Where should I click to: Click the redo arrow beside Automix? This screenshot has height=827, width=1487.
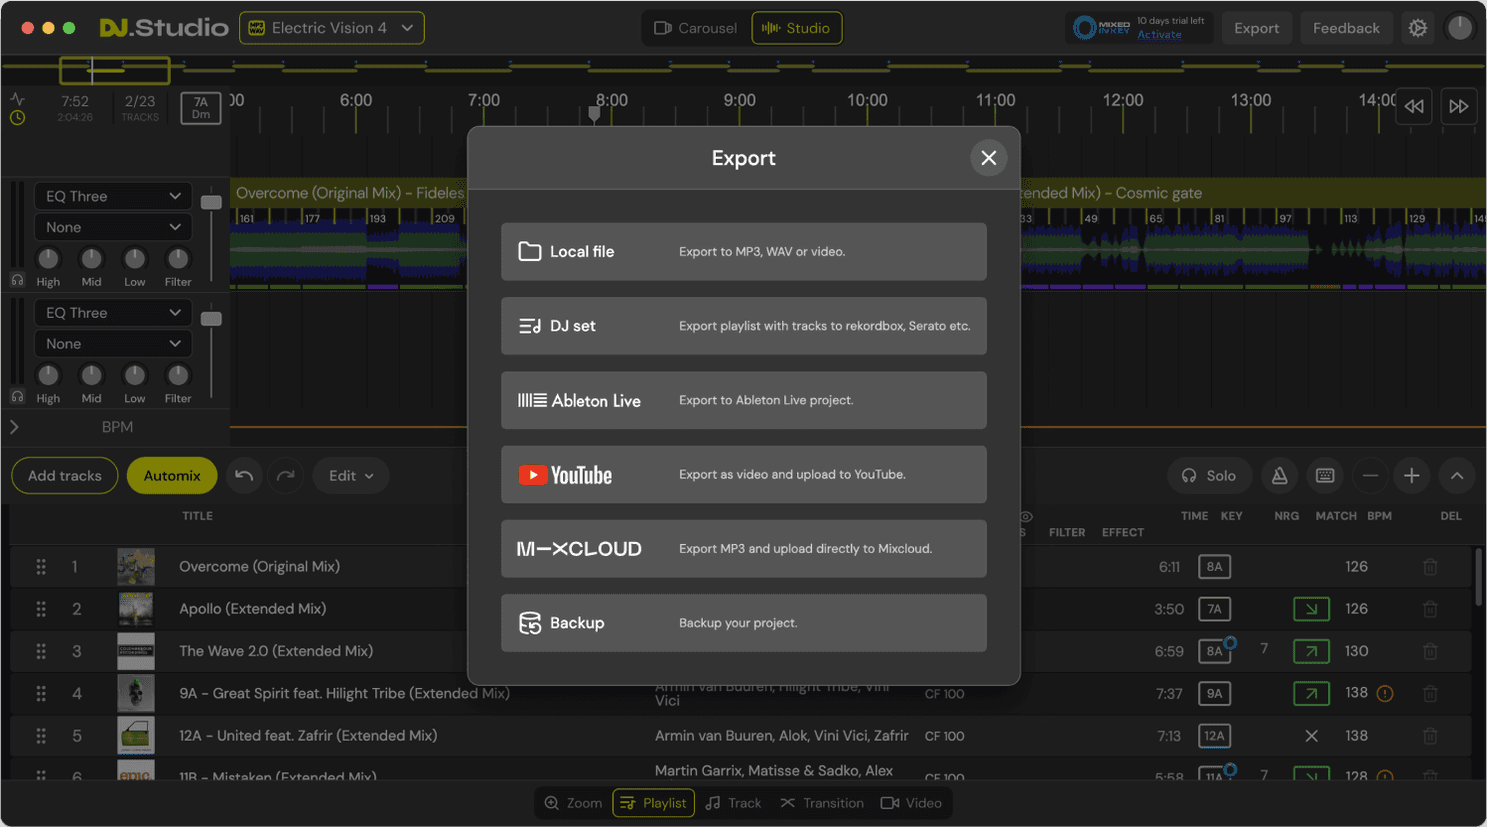[x=285, y=476]
